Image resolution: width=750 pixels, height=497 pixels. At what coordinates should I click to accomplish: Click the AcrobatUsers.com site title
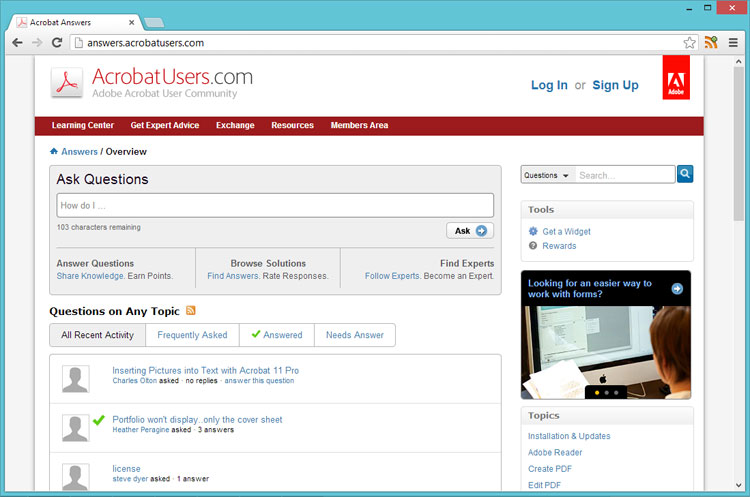[x=172, y=77]
